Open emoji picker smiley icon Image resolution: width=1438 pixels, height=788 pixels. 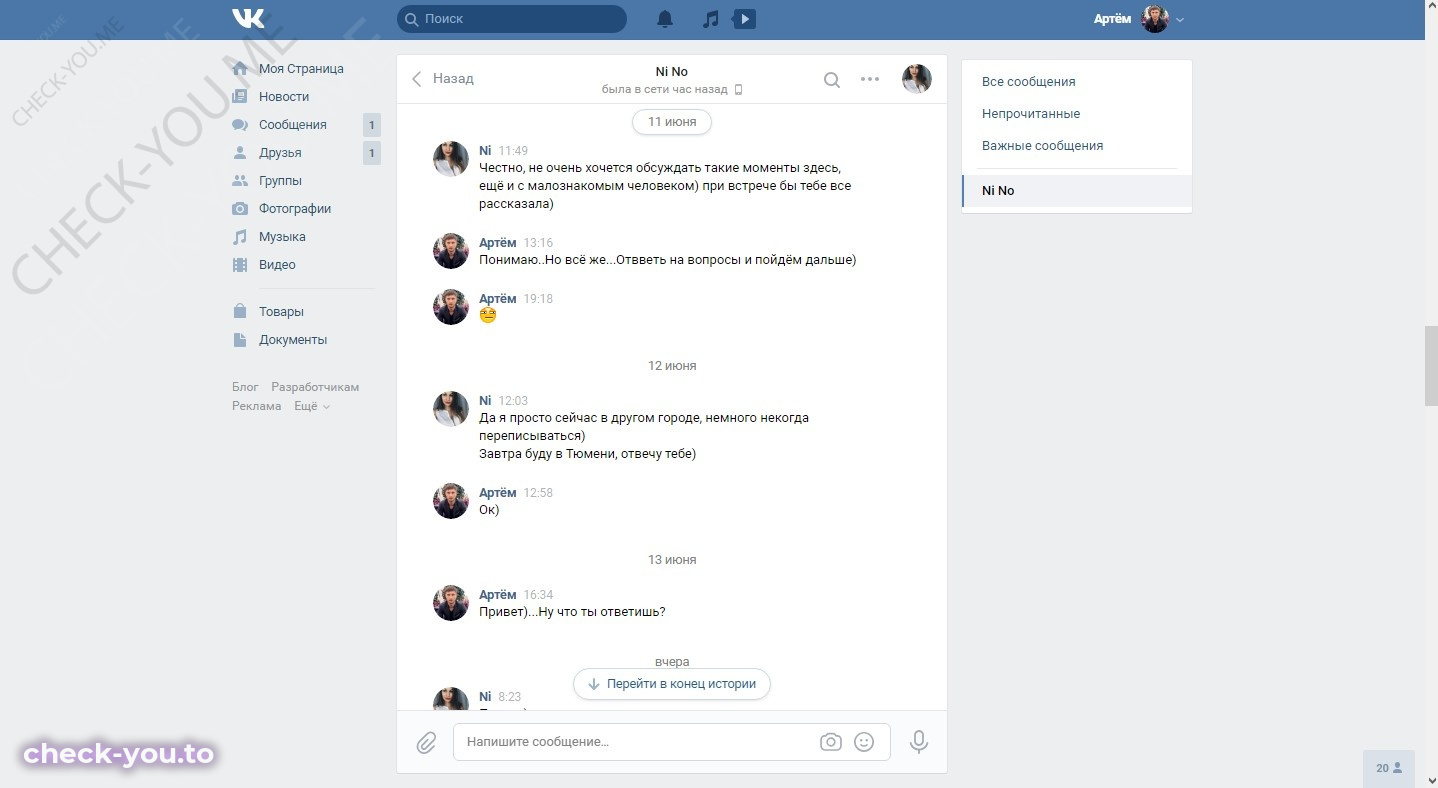tap(864, 742)
